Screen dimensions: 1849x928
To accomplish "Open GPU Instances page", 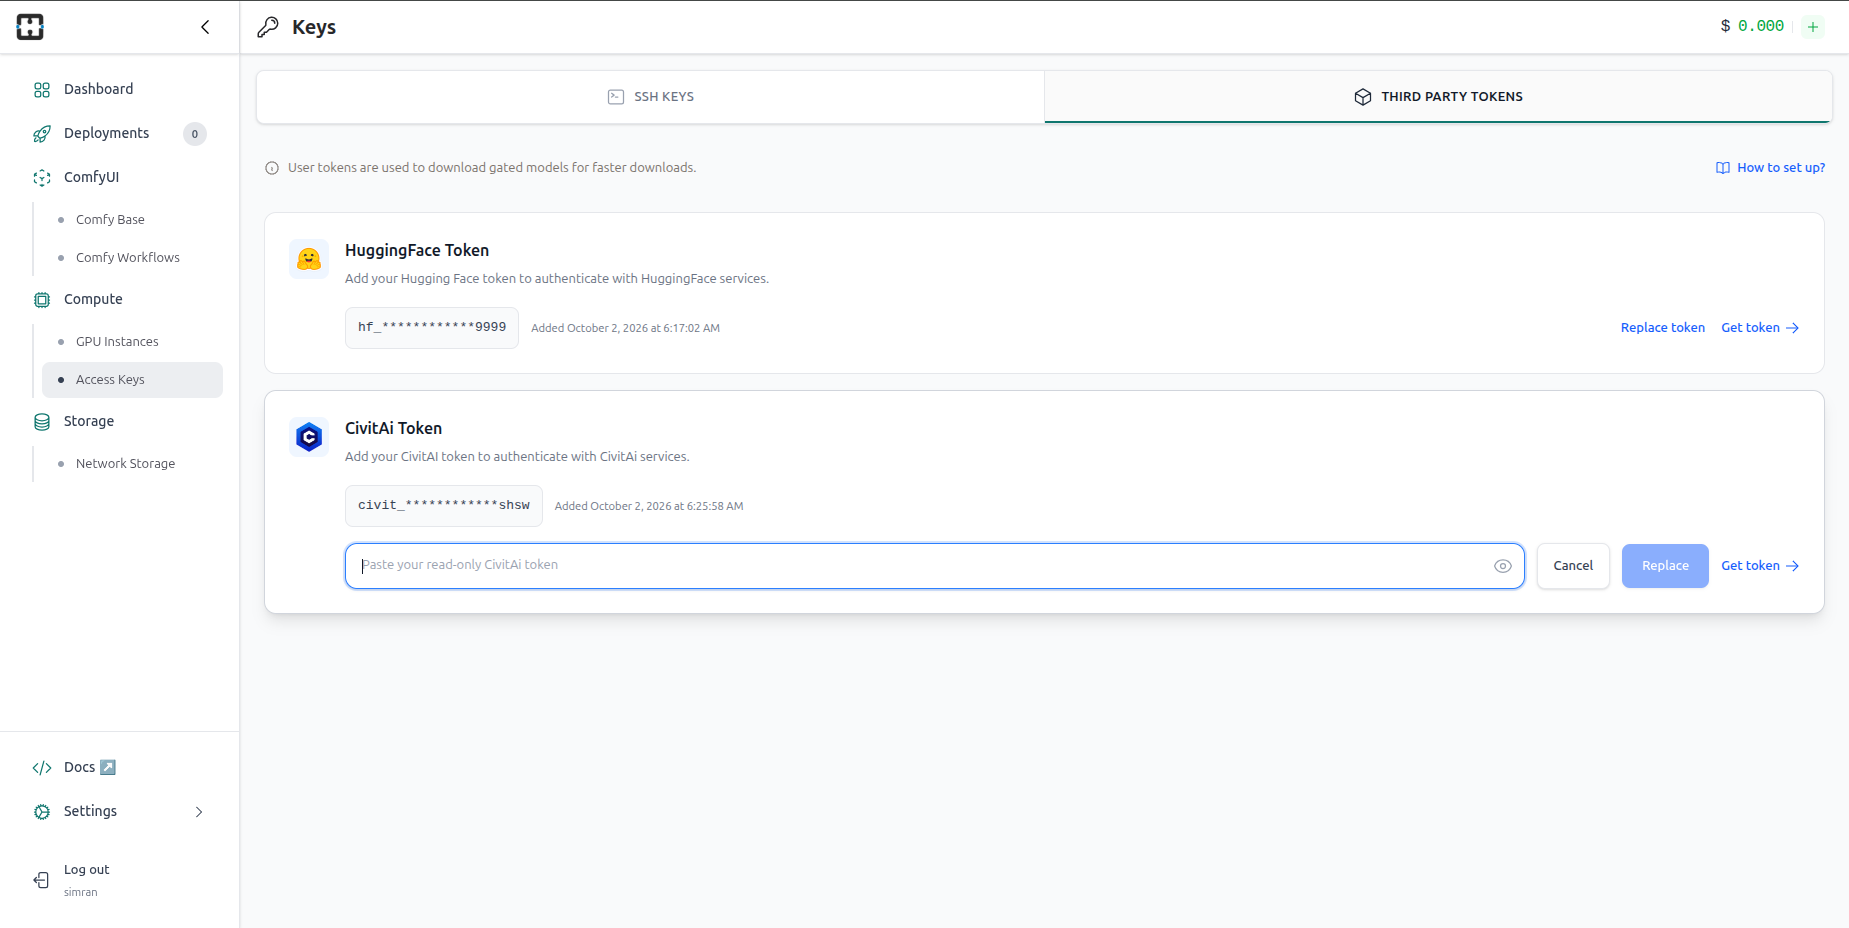I will (x=117, y=341).
